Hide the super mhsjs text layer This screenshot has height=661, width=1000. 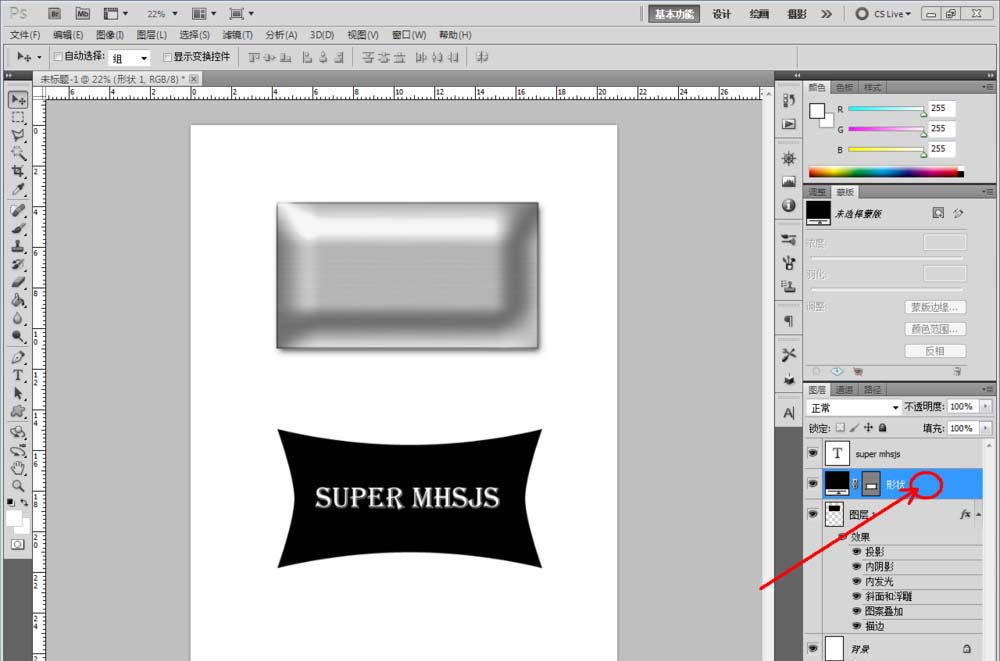point(812,454)
